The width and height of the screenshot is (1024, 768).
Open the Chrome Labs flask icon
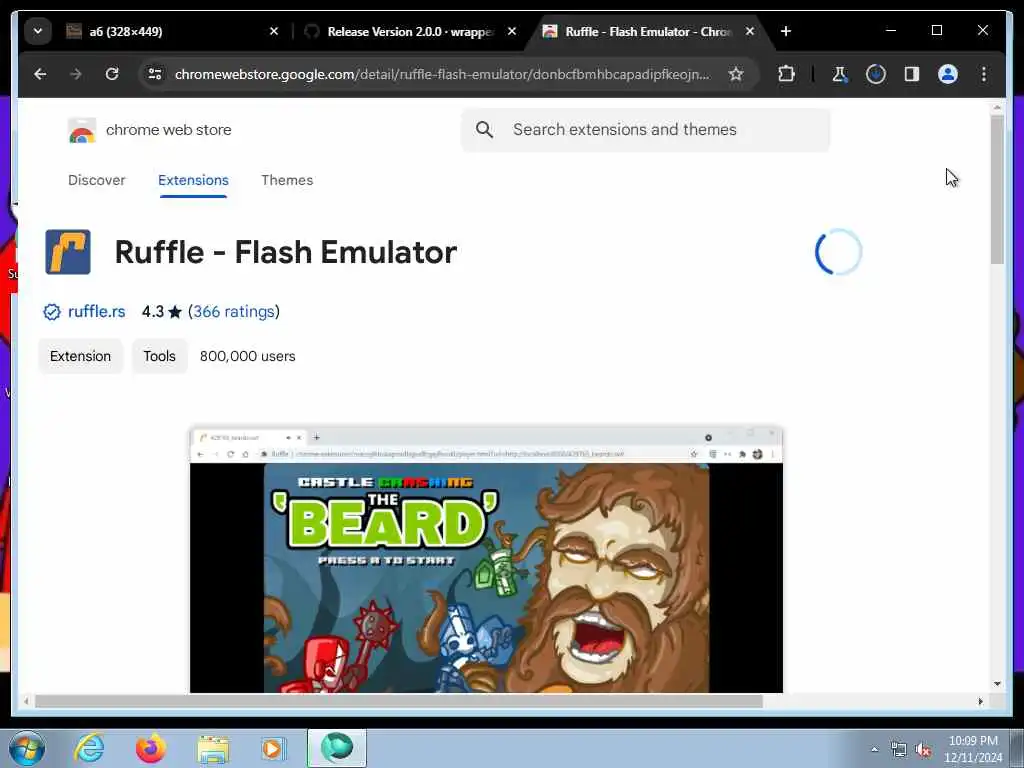(839, 74)
